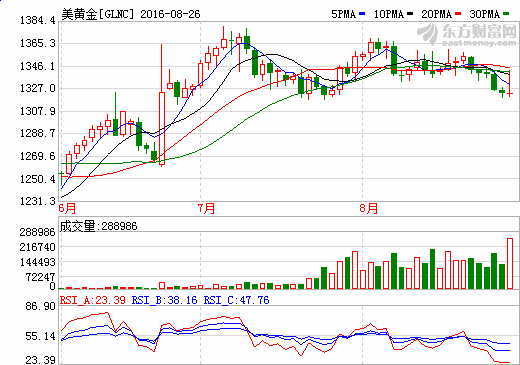
Task: Click the RSI_A:23.39 indicator label
Action: 93,300
